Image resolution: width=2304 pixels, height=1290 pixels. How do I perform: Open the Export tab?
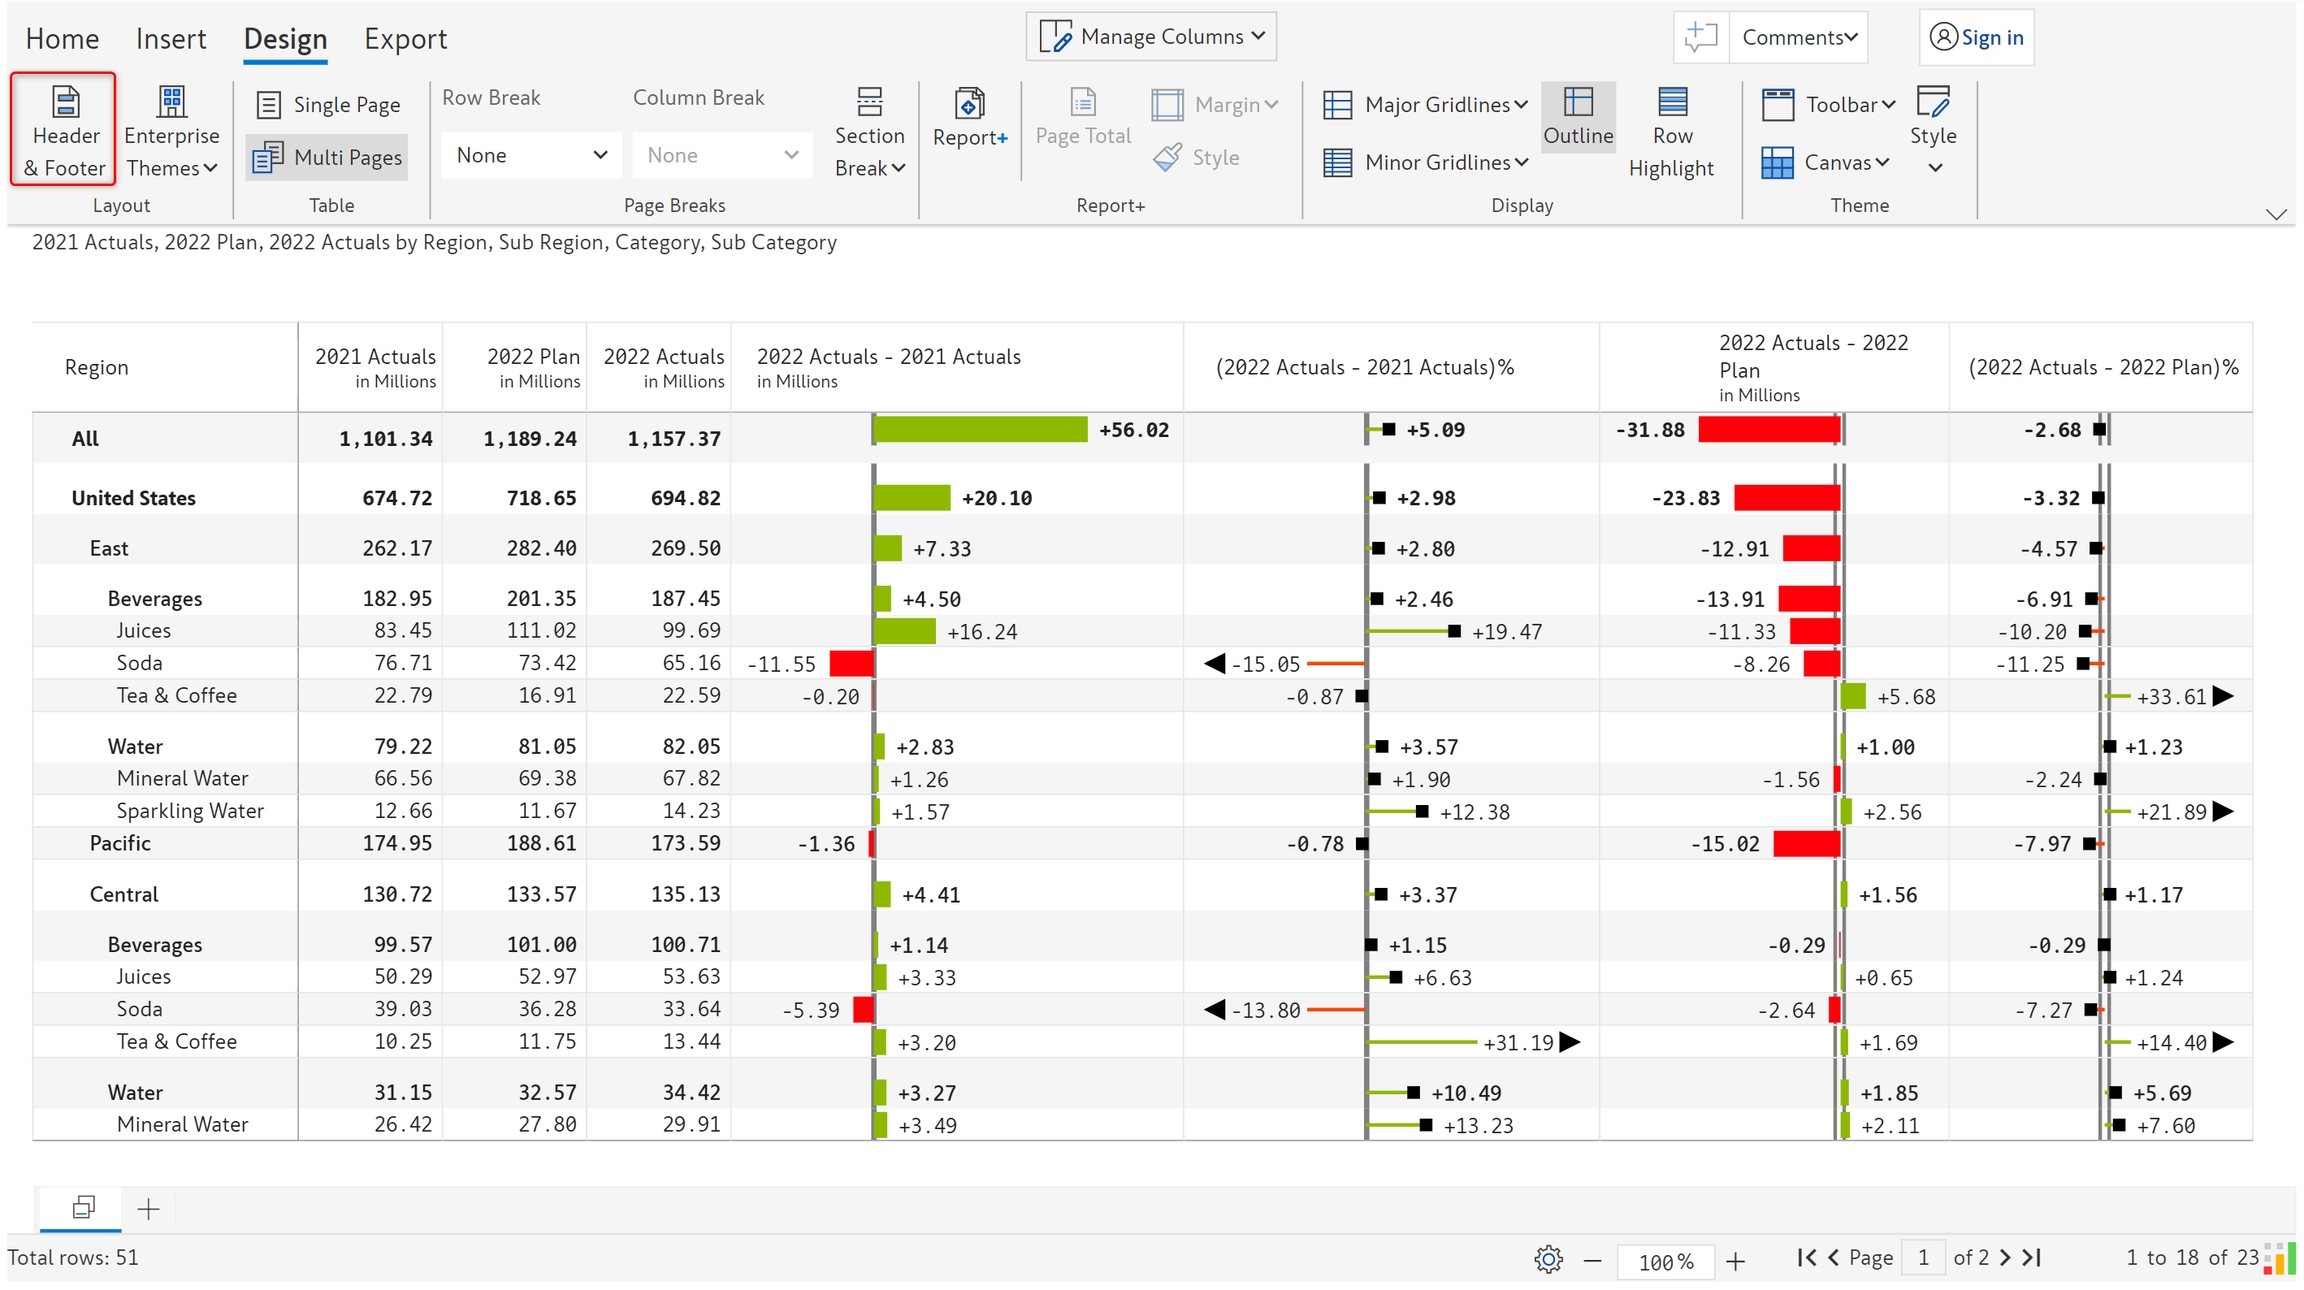pos(405,39)
